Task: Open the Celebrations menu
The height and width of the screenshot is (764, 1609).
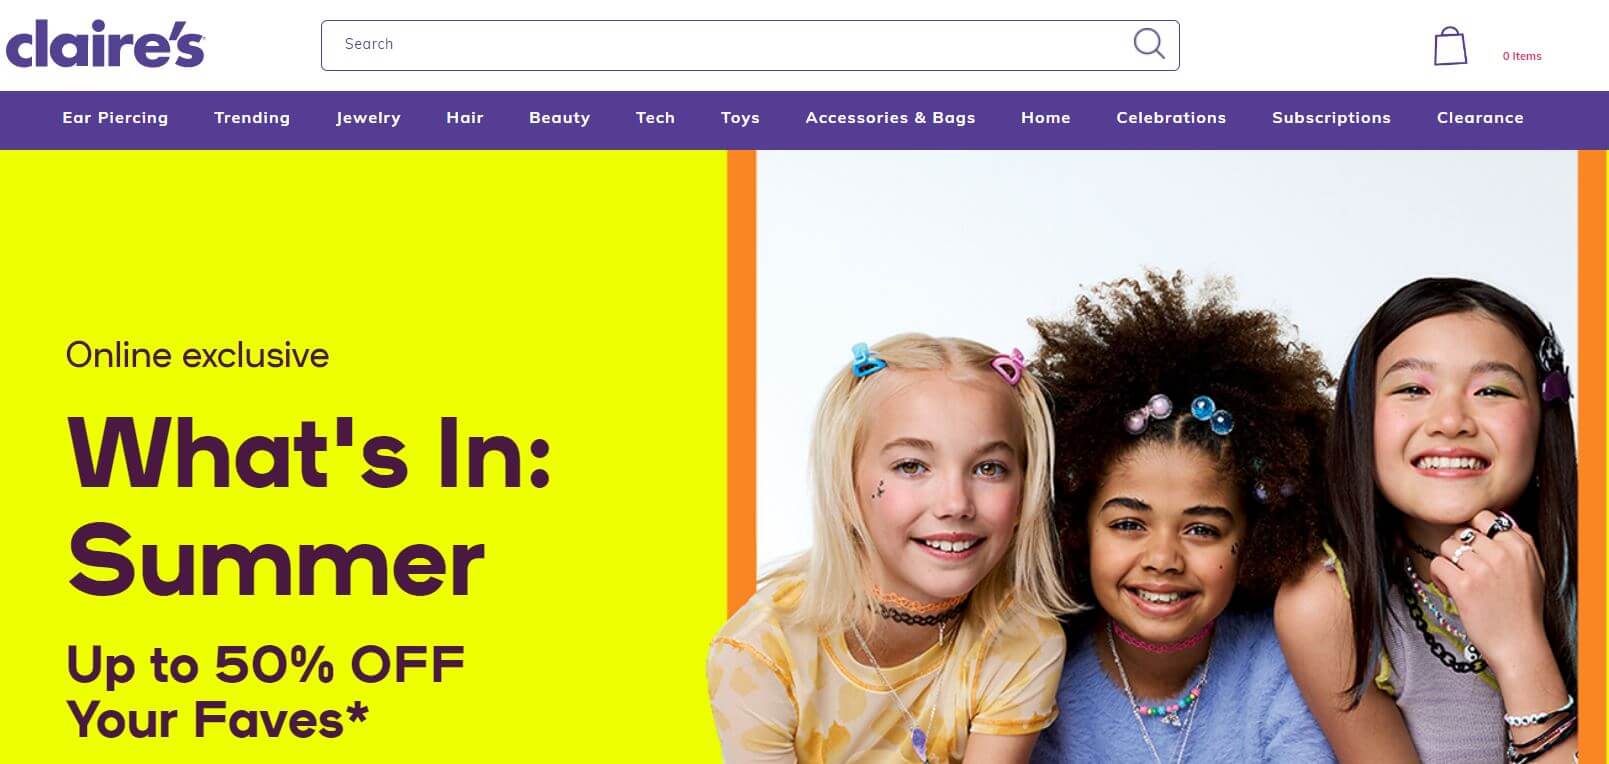Action: point(1171,118)
